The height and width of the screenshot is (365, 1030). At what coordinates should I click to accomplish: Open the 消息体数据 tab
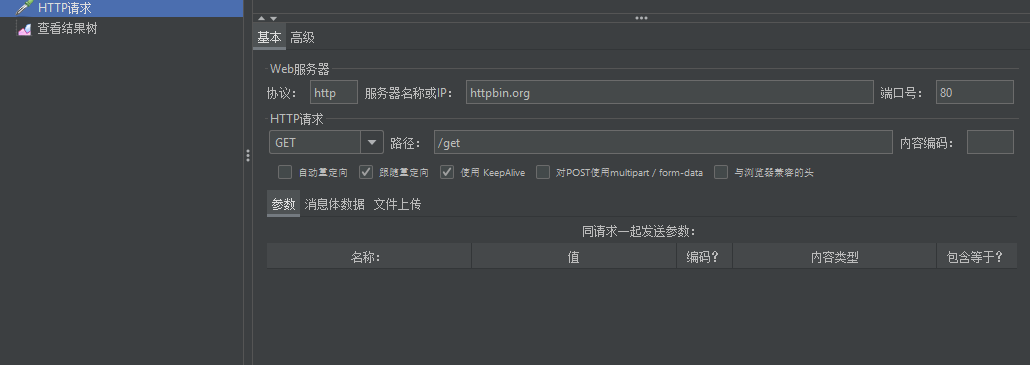[334, 204]
